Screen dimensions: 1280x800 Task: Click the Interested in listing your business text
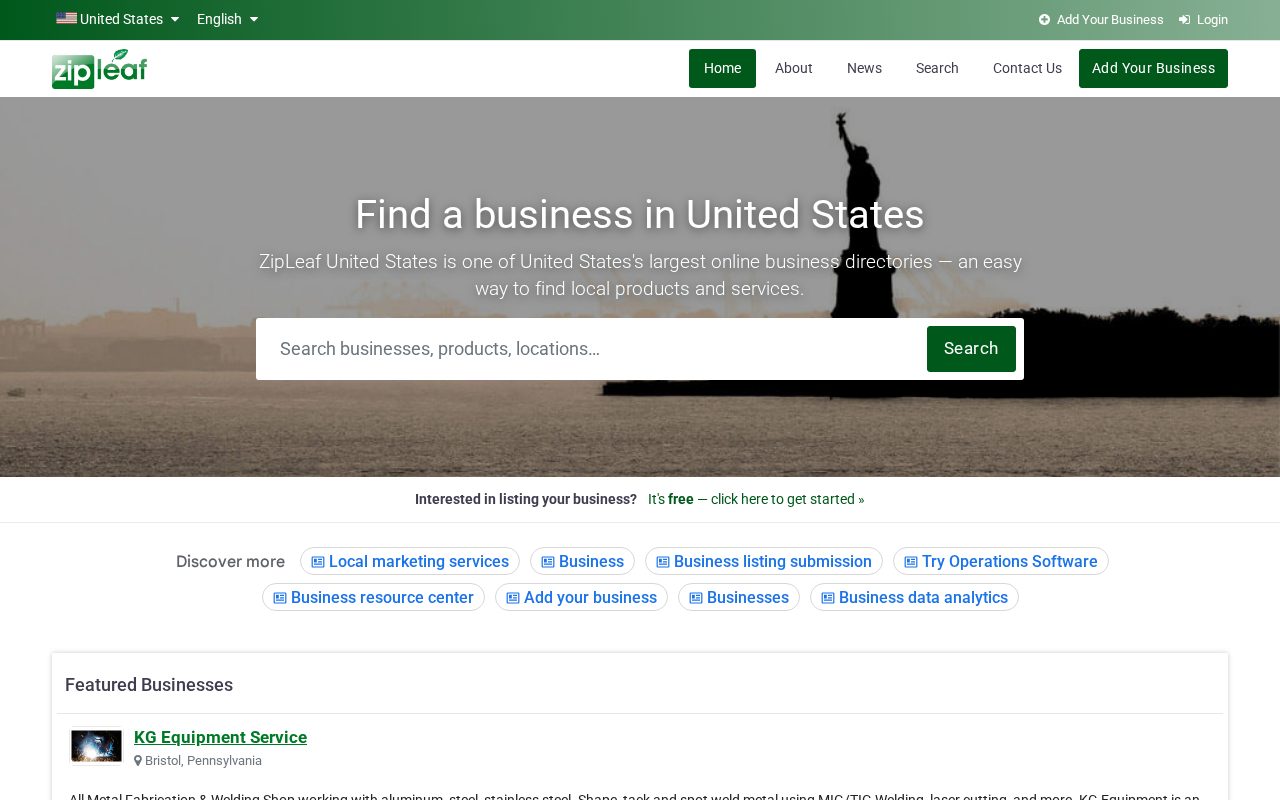point(526,499)
